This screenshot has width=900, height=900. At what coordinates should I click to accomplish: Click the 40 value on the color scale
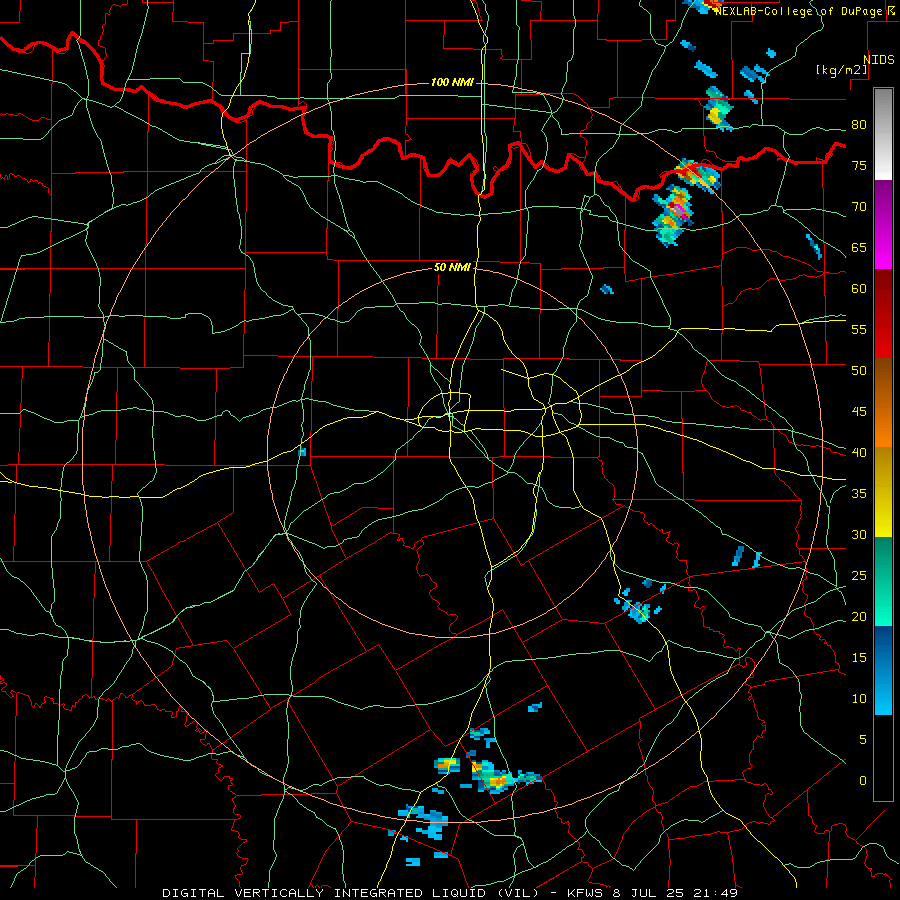[x=859, y=452]
